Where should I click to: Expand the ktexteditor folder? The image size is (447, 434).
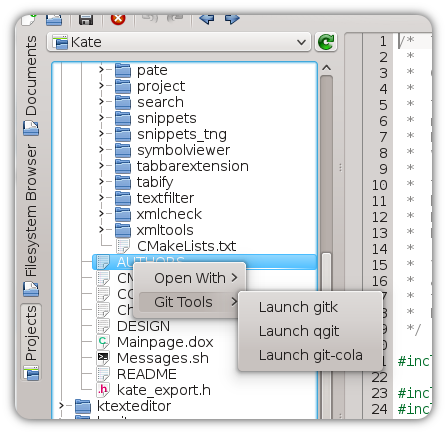(62, 406)
